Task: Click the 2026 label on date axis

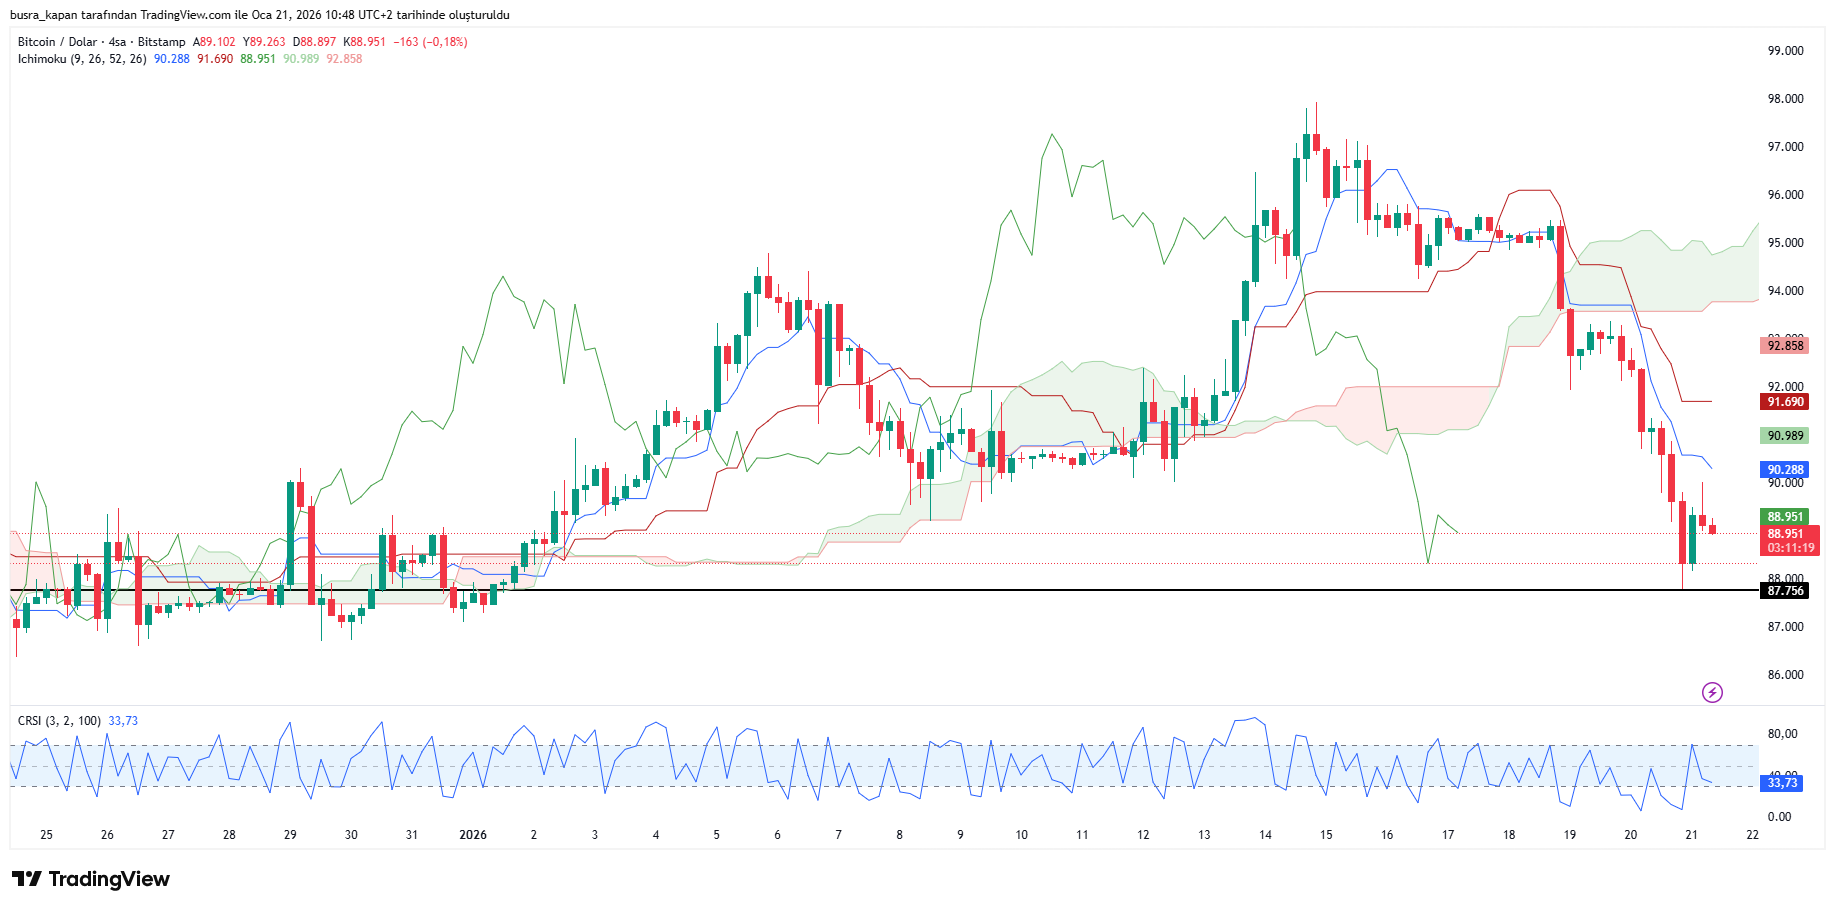Action: pos(473,835)
